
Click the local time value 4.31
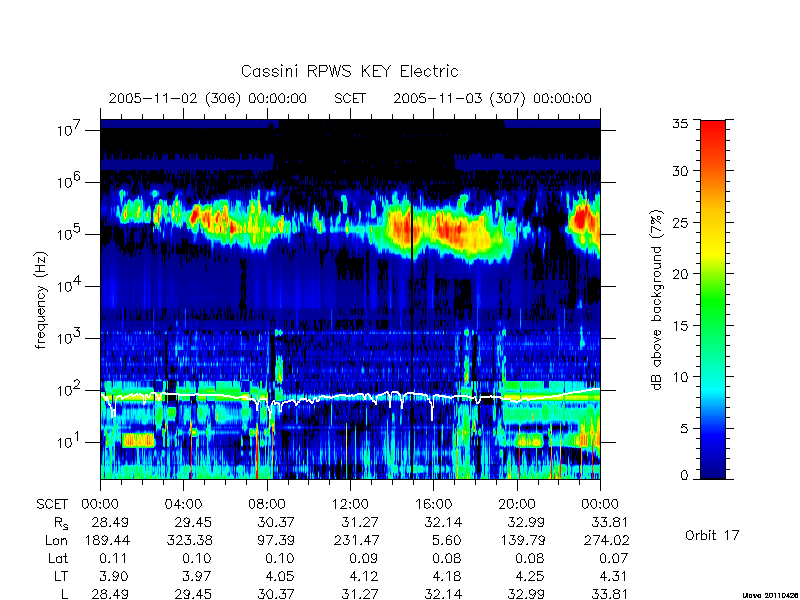(613, 577)
